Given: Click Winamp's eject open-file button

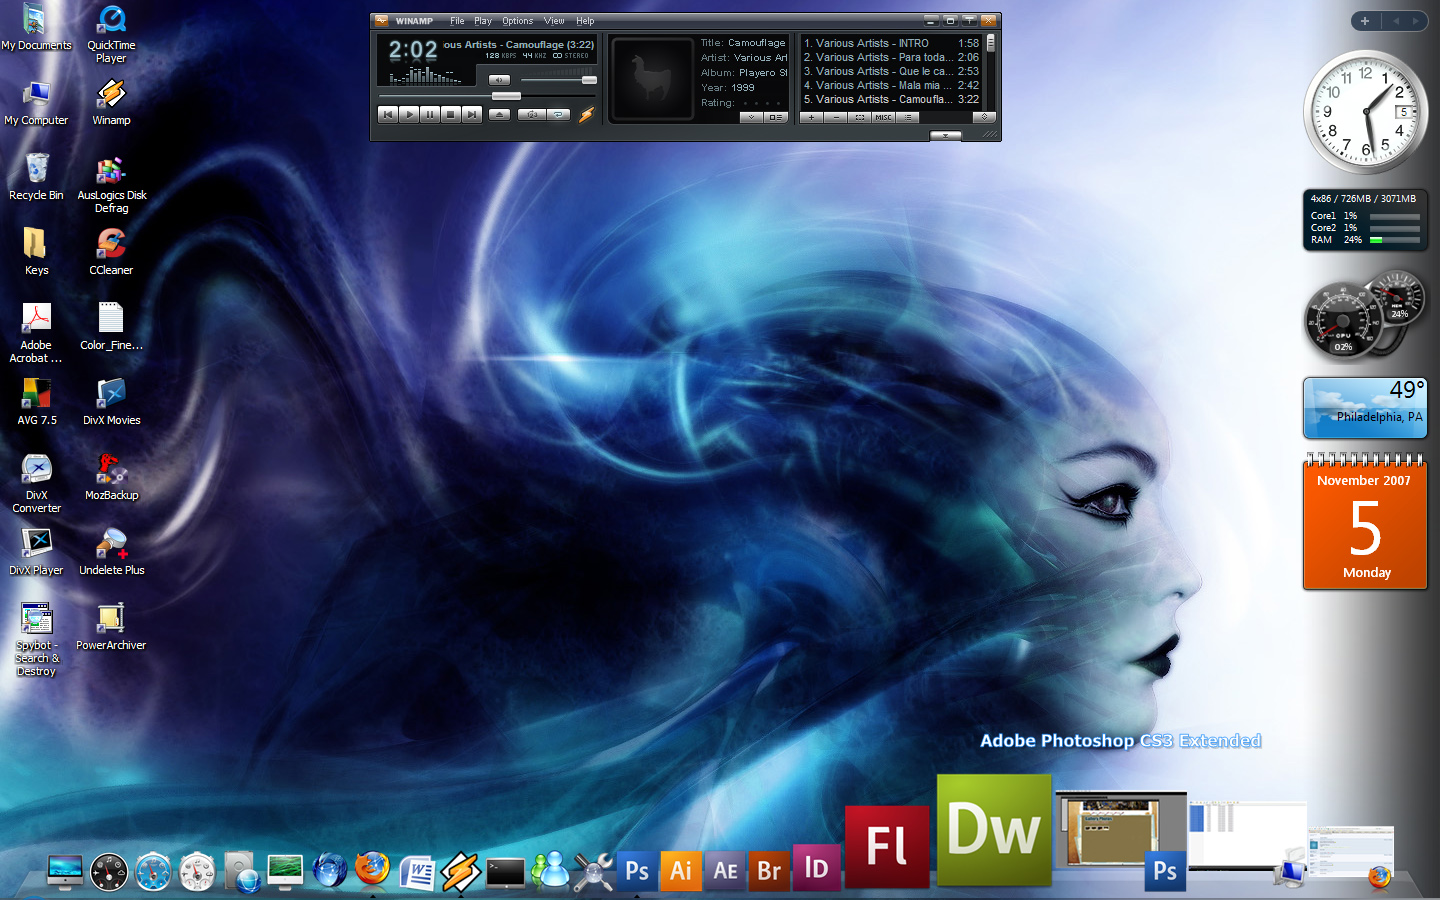Looking at the screenshot, I should (x=500, y=114).
